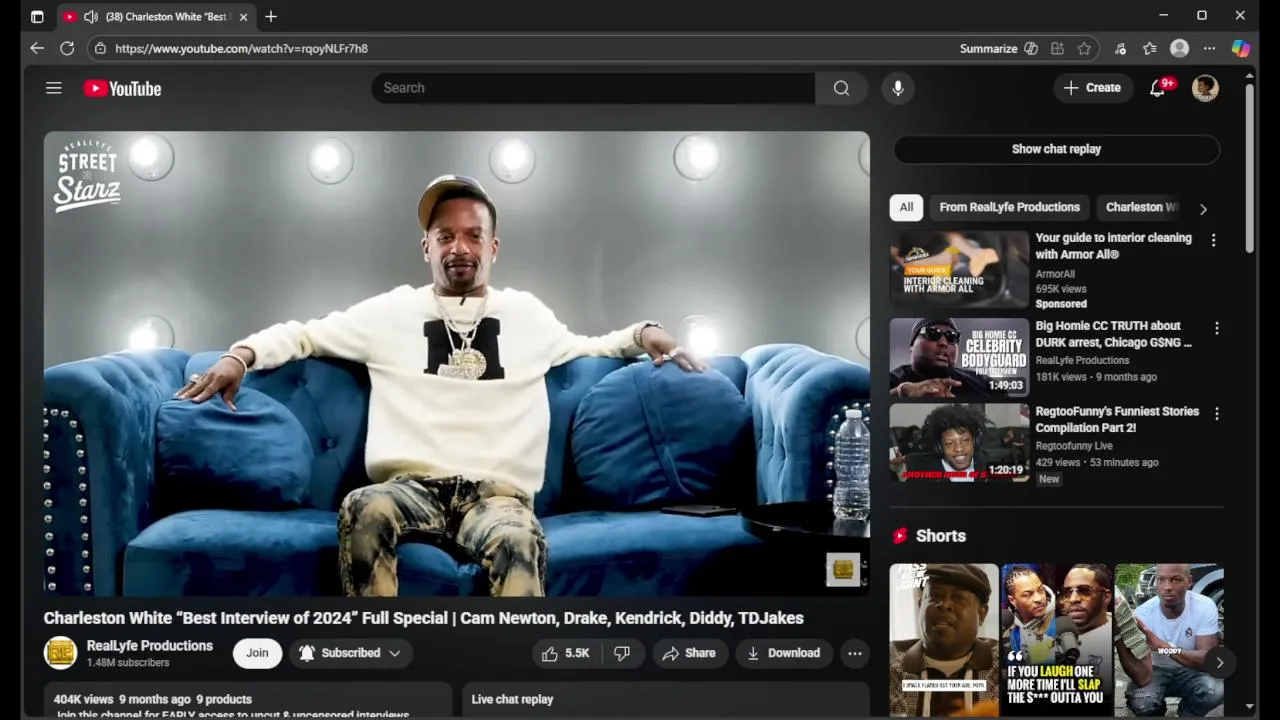
Task: Open more actions ellipsis under the video
Action: pyautogui.click(x=855, y=653)
